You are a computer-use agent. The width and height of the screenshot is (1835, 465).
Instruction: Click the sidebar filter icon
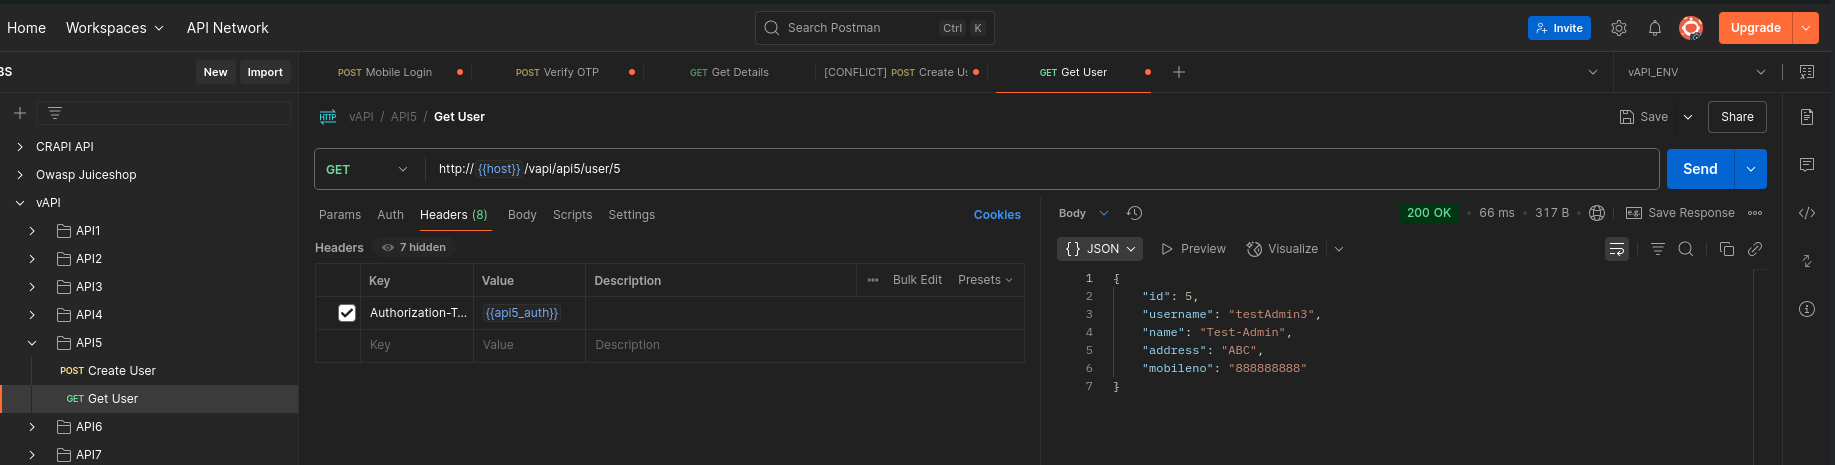55,113
